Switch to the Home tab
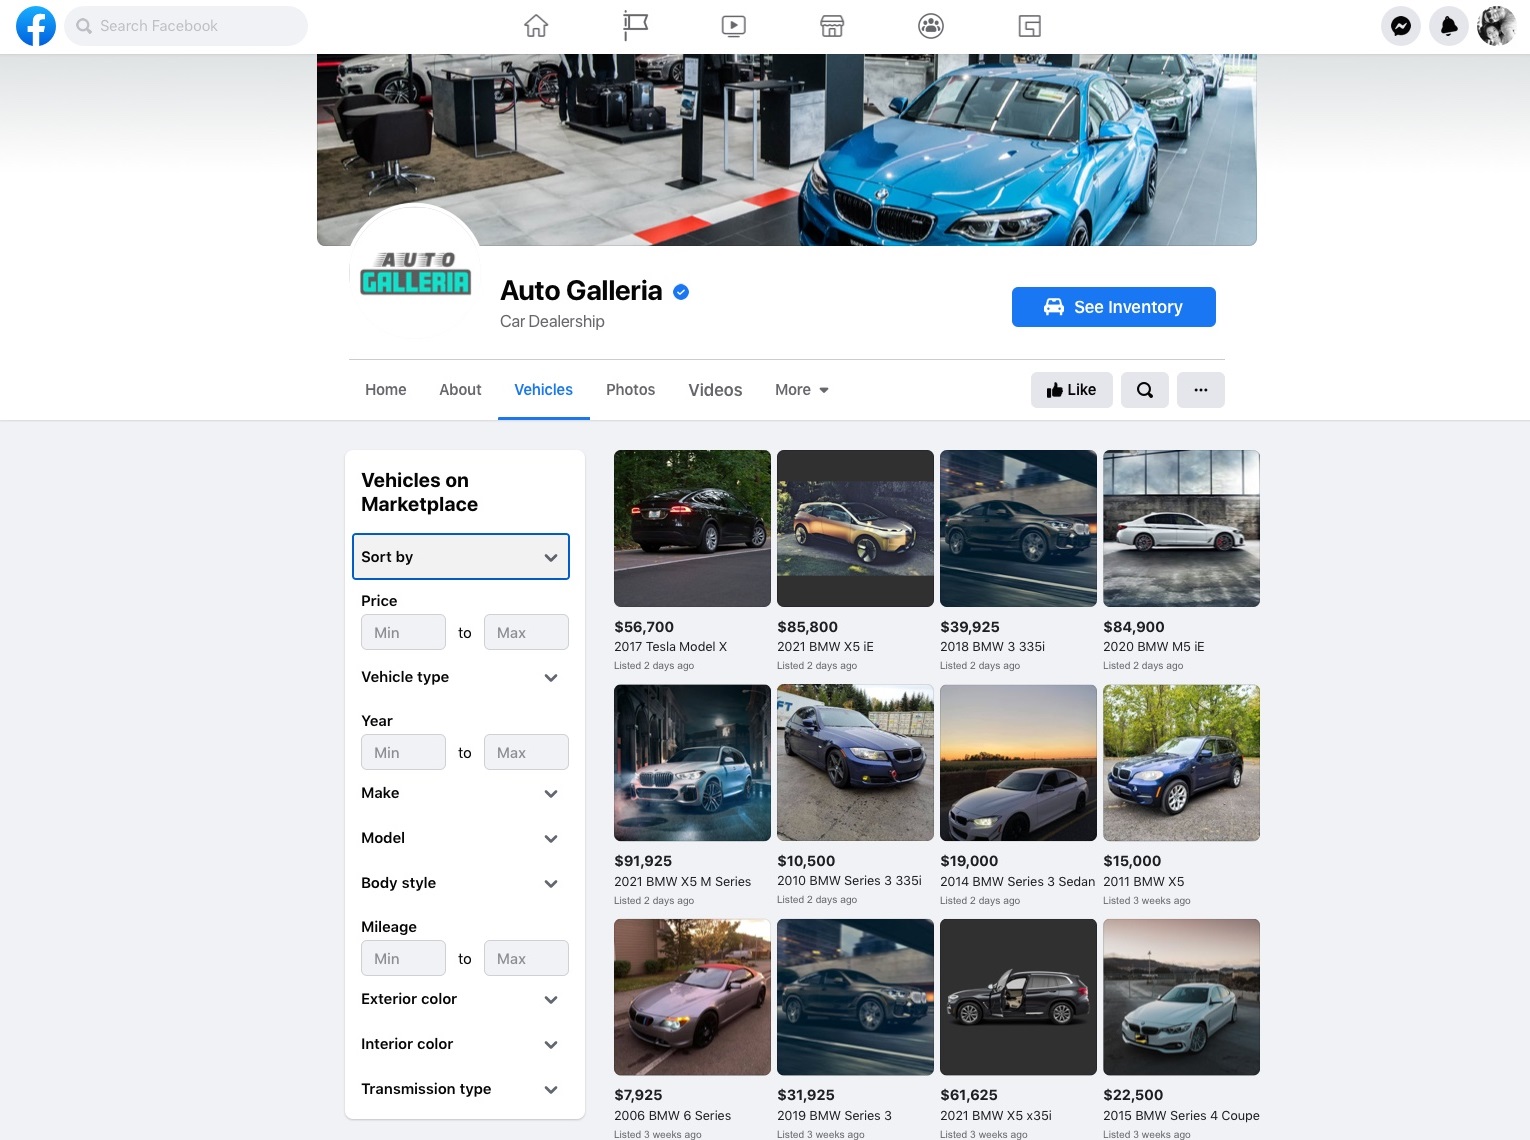 [x=386, y=390]
